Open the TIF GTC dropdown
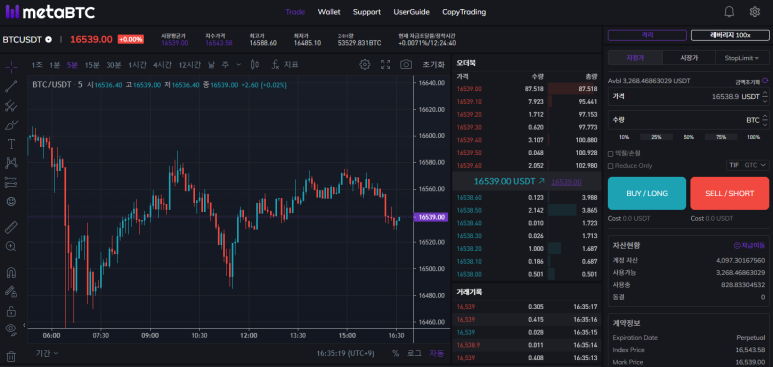773x367 pixels. click(747, 165)
